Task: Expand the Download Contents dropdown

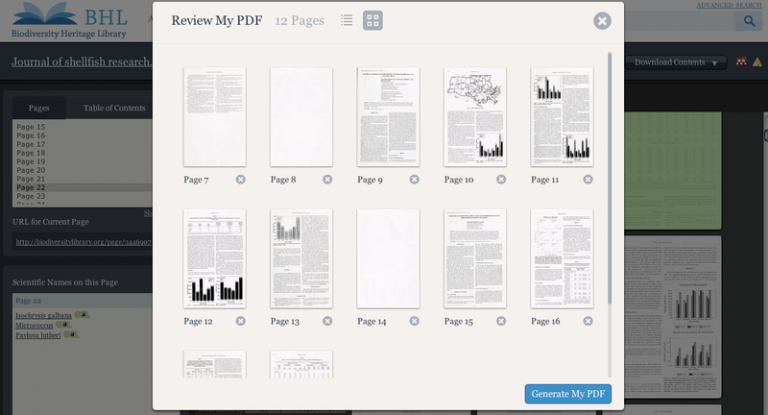Action: [x=675, y=62]
